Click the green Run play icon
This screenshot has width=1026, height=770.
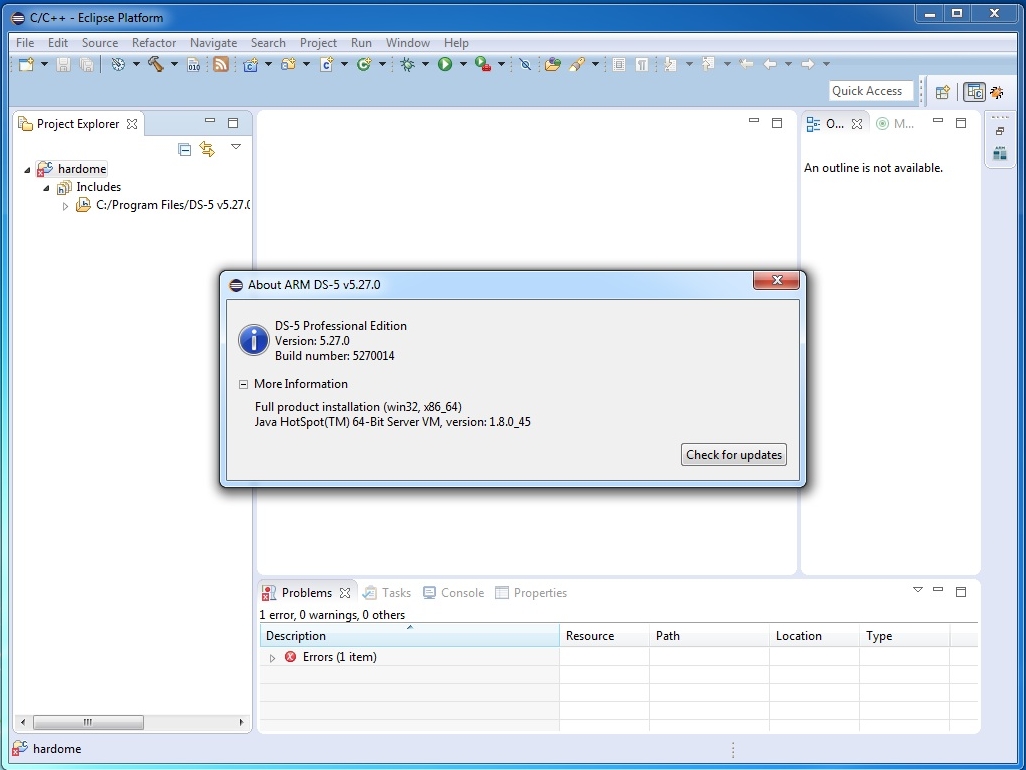click(x=445, y=64)
